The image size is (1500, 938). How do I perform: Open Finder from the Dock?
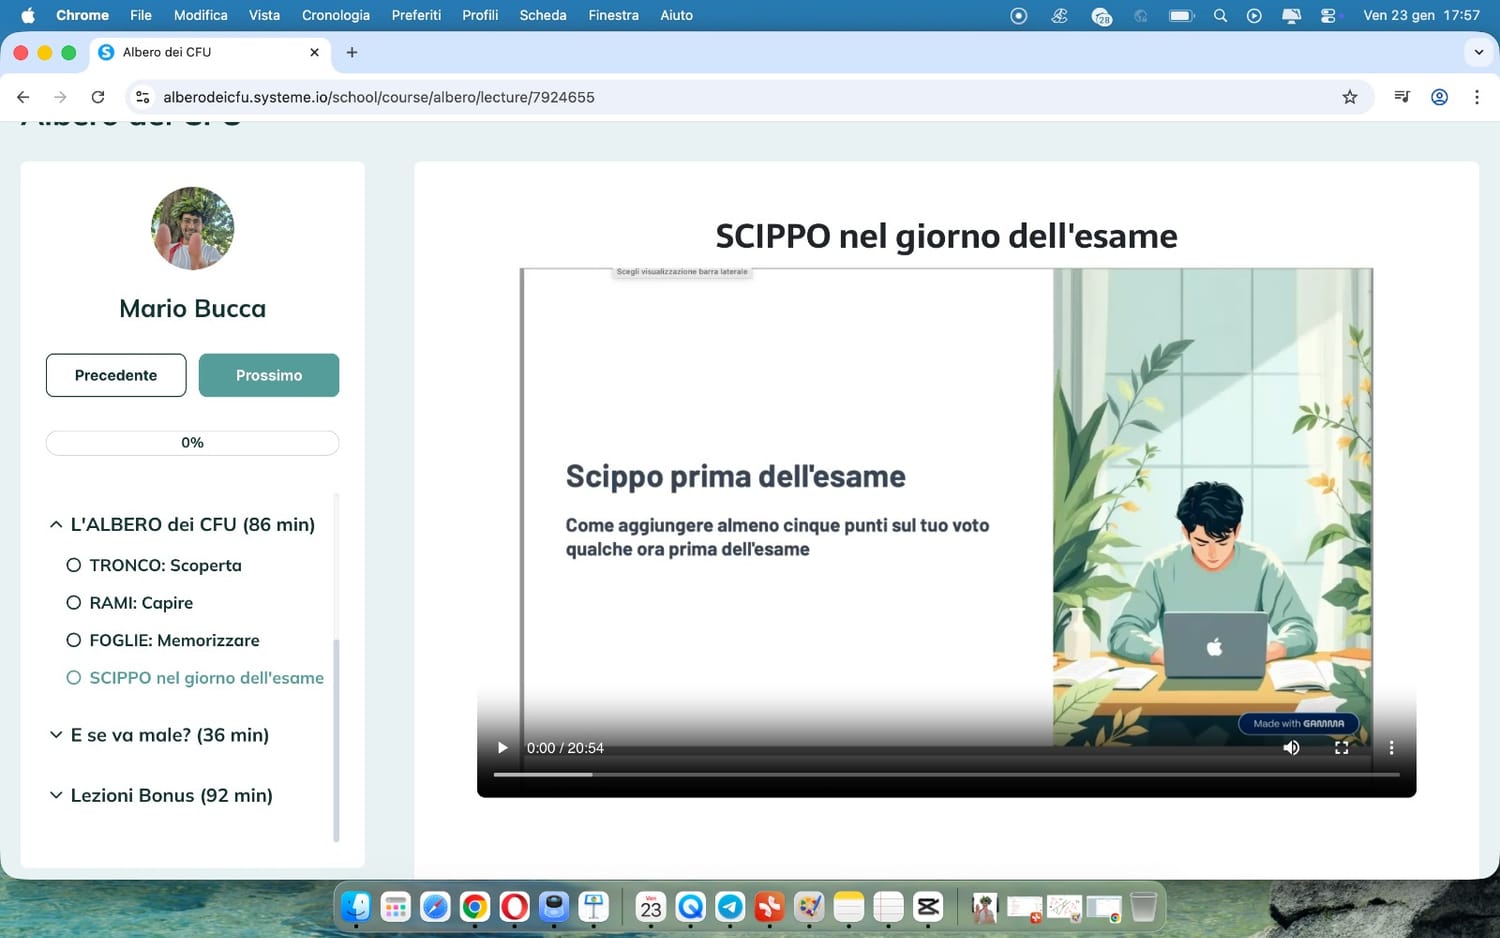(356, 907)
